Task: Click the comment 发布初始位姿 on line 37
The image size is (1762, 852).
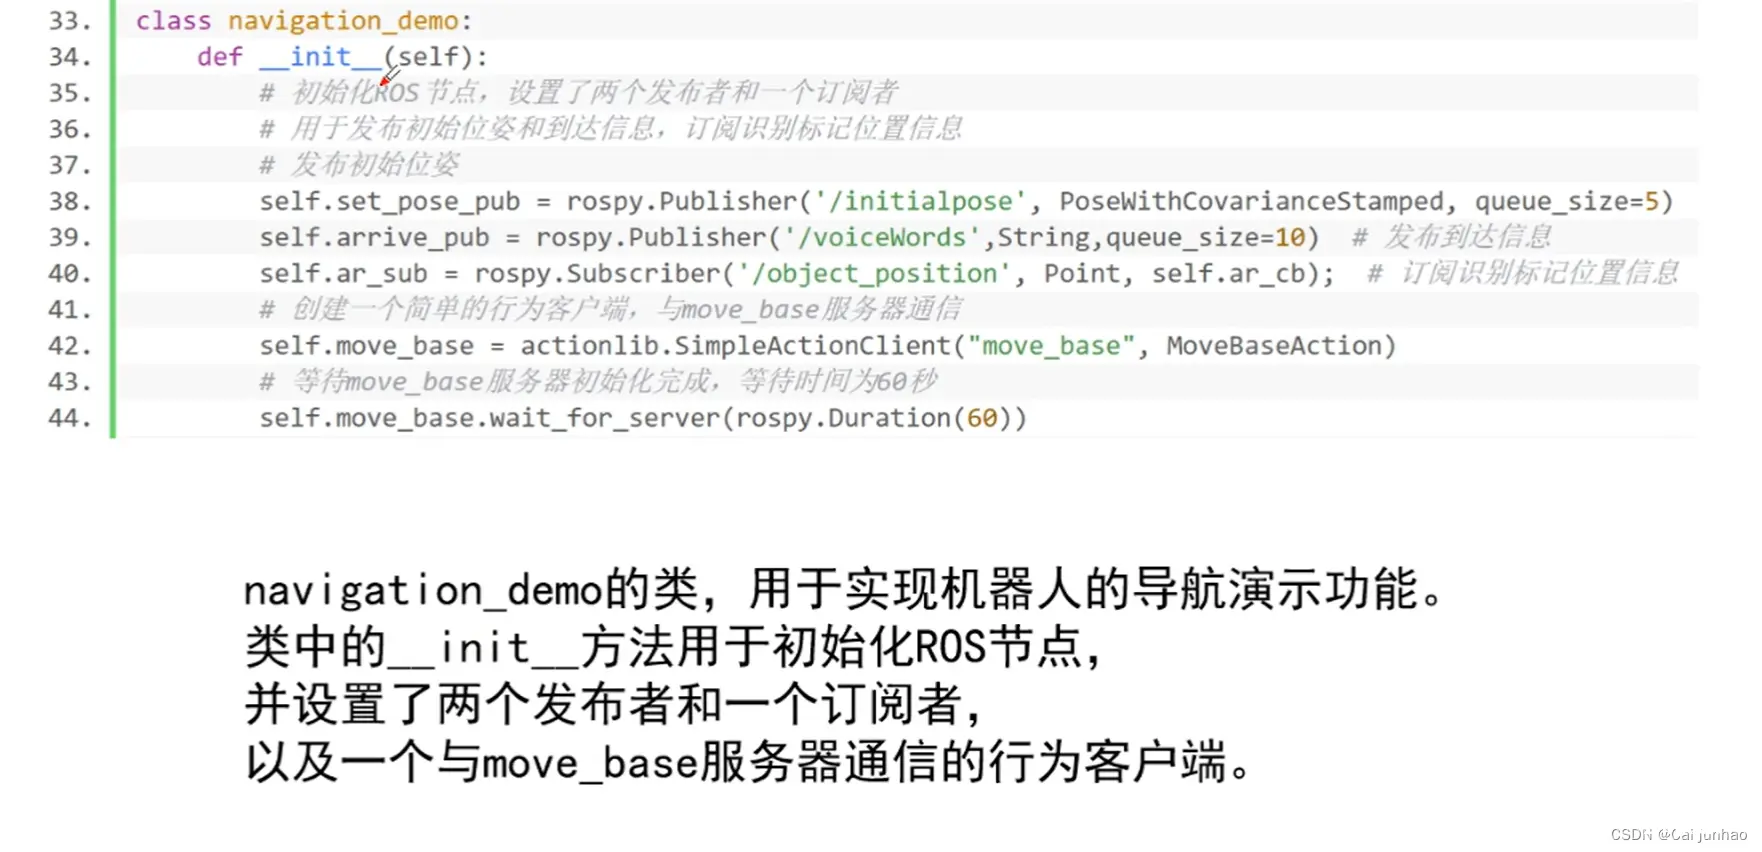Action: [359, 165]
